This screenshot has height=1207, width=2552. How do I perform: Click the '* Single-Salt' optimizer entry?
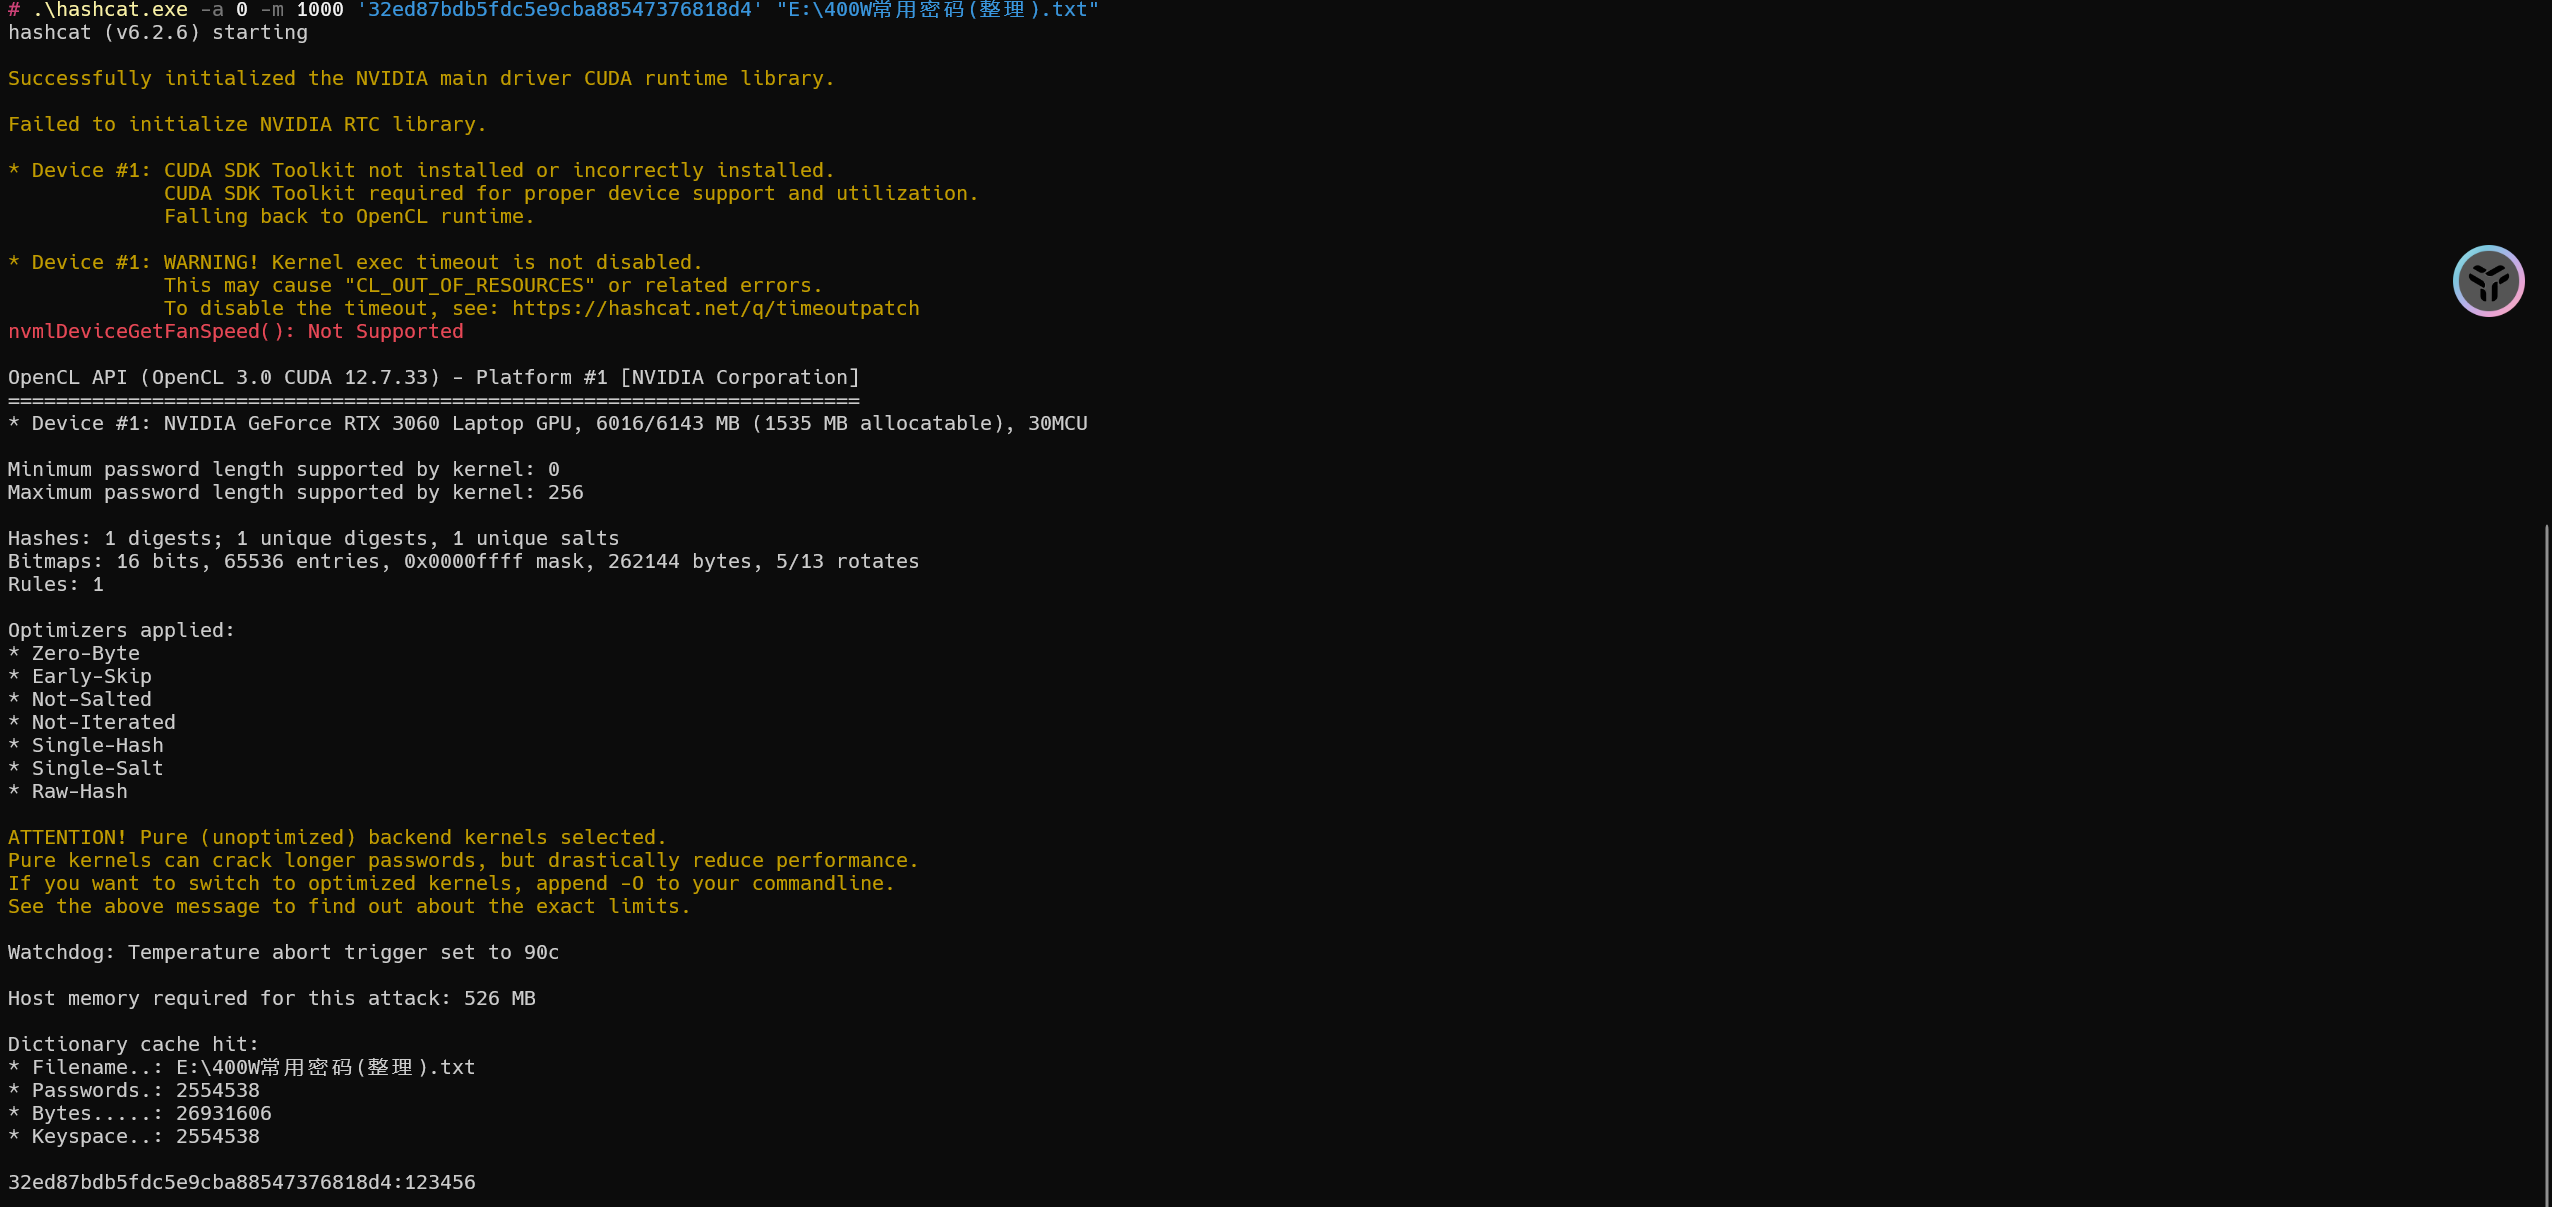point(86,768)
